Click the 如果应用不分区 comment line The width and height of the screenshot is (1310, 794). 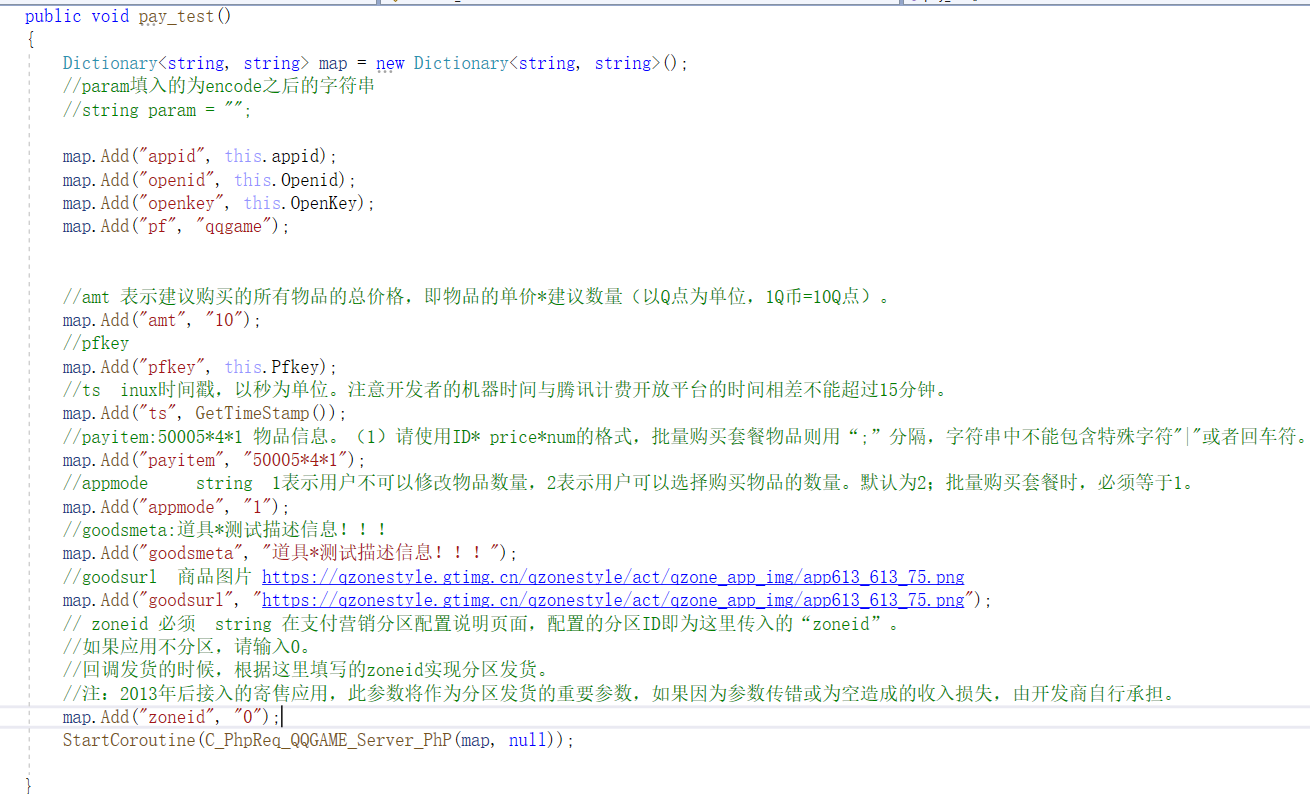click(x=188, y=647)
